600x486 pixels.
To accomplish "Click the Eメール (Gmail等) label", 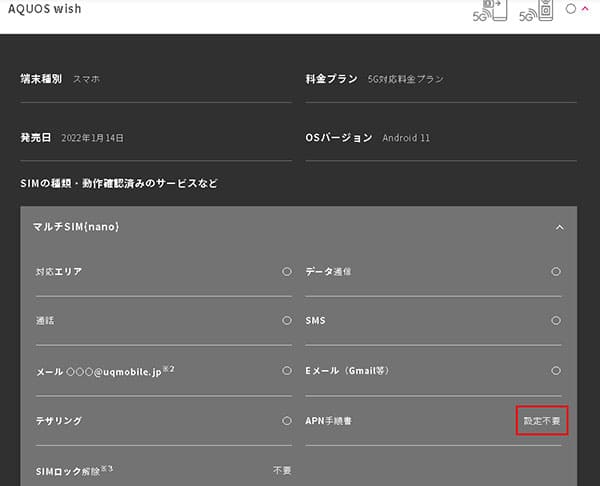I will 347,370.
